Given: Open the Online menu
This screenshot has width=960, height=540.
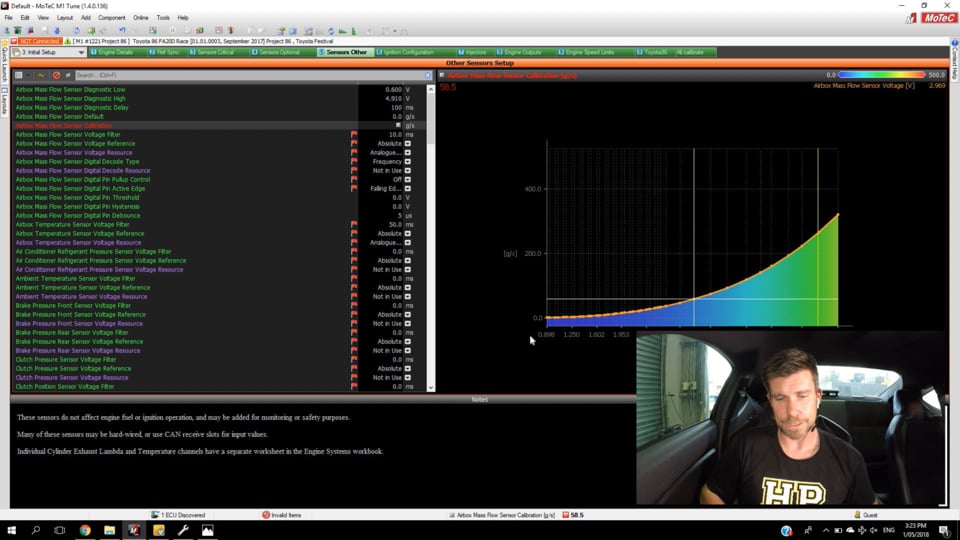Looking at the screenshot, I should pos(141,18).
